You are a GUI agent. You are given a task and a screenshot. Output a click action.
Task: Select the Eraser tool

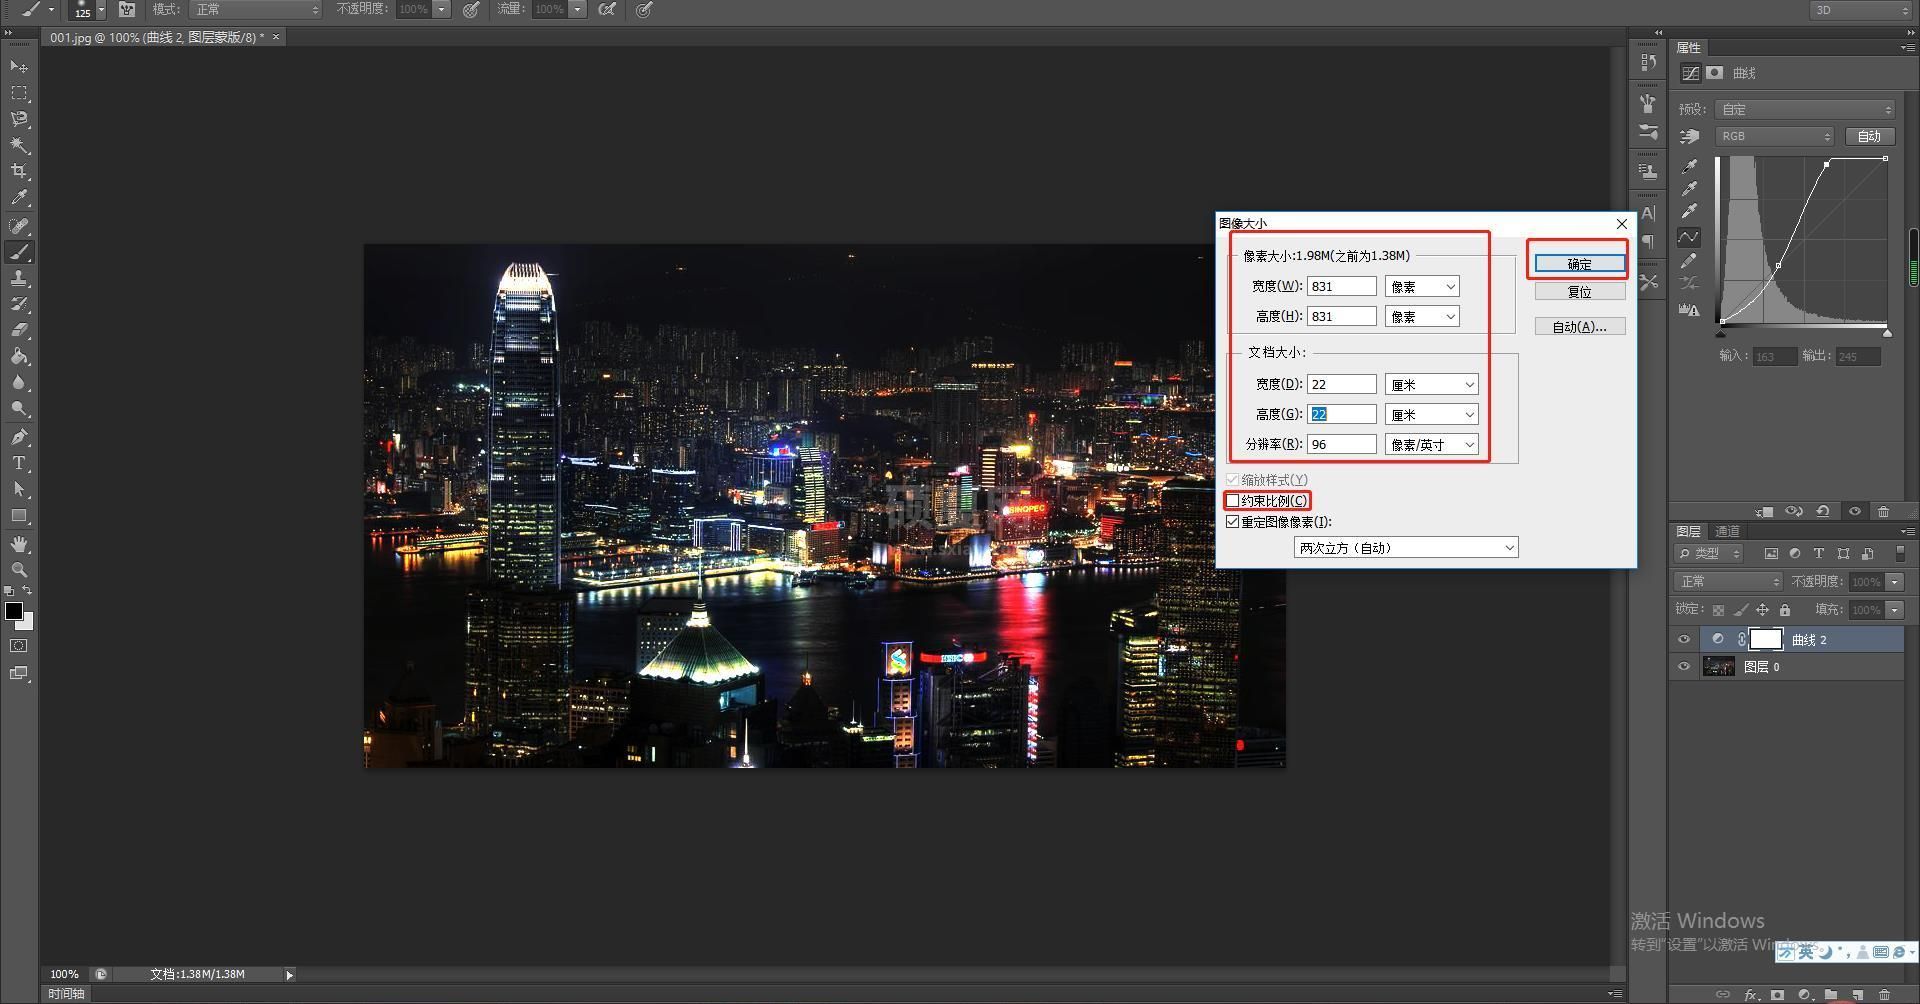point(19,330)
